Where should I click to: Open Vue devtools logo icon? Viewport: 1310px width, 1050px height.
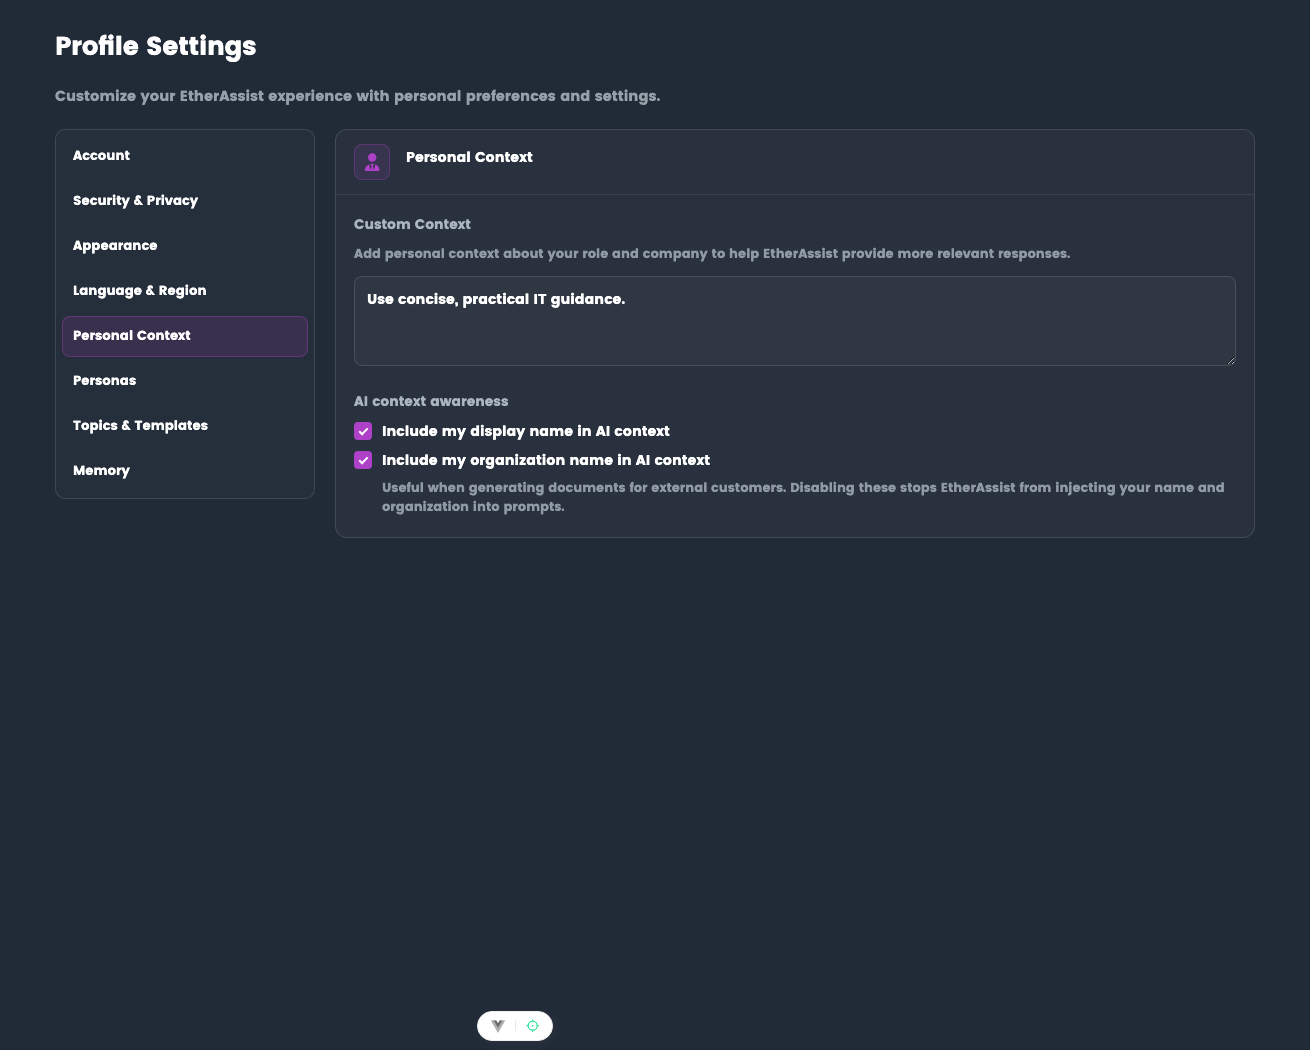coord(498,1026)
